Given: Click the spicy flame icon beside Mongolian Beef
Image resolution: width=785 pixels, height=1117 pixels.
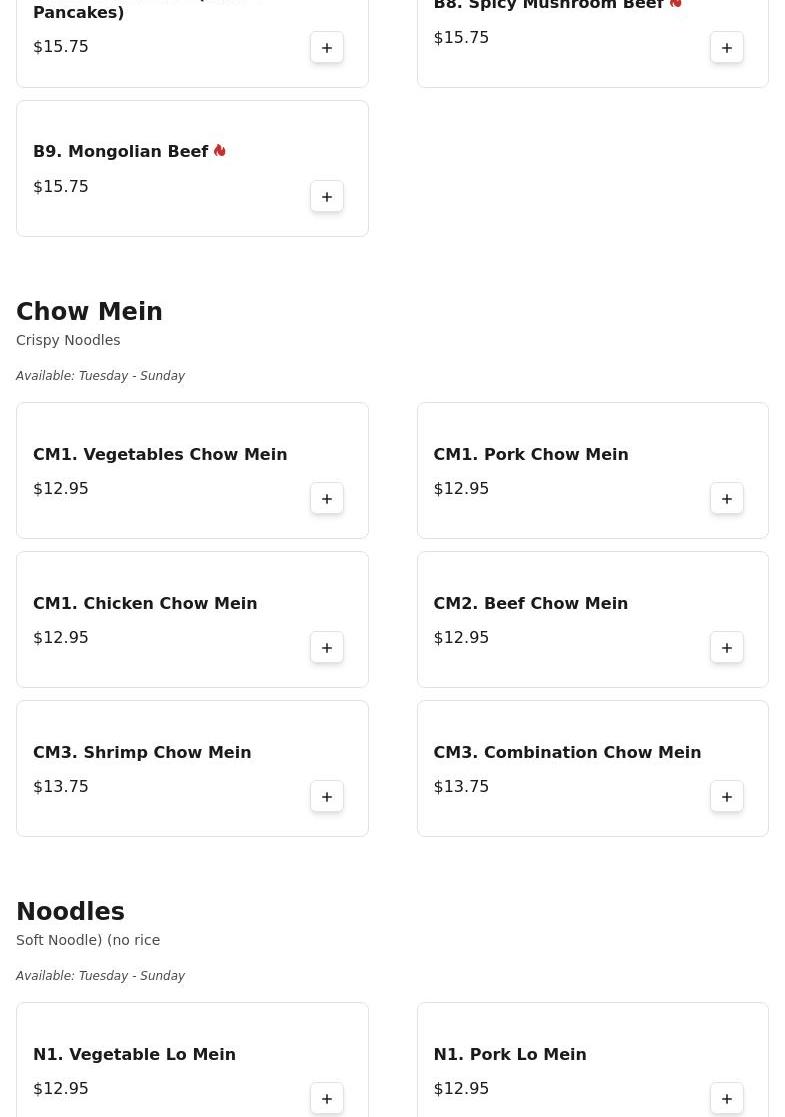Looking at the screenshot, I should 220,151.
